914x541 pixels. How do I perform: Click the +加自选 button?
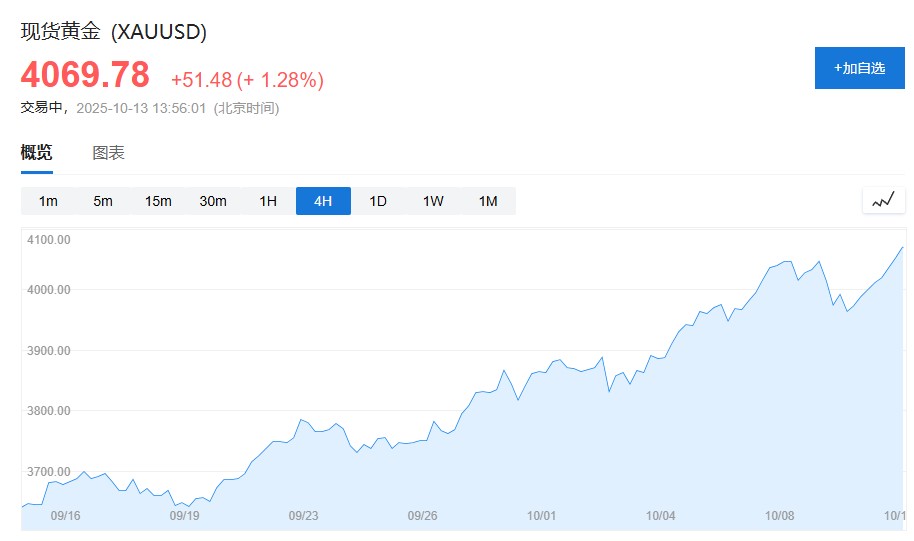click(859, 68)
